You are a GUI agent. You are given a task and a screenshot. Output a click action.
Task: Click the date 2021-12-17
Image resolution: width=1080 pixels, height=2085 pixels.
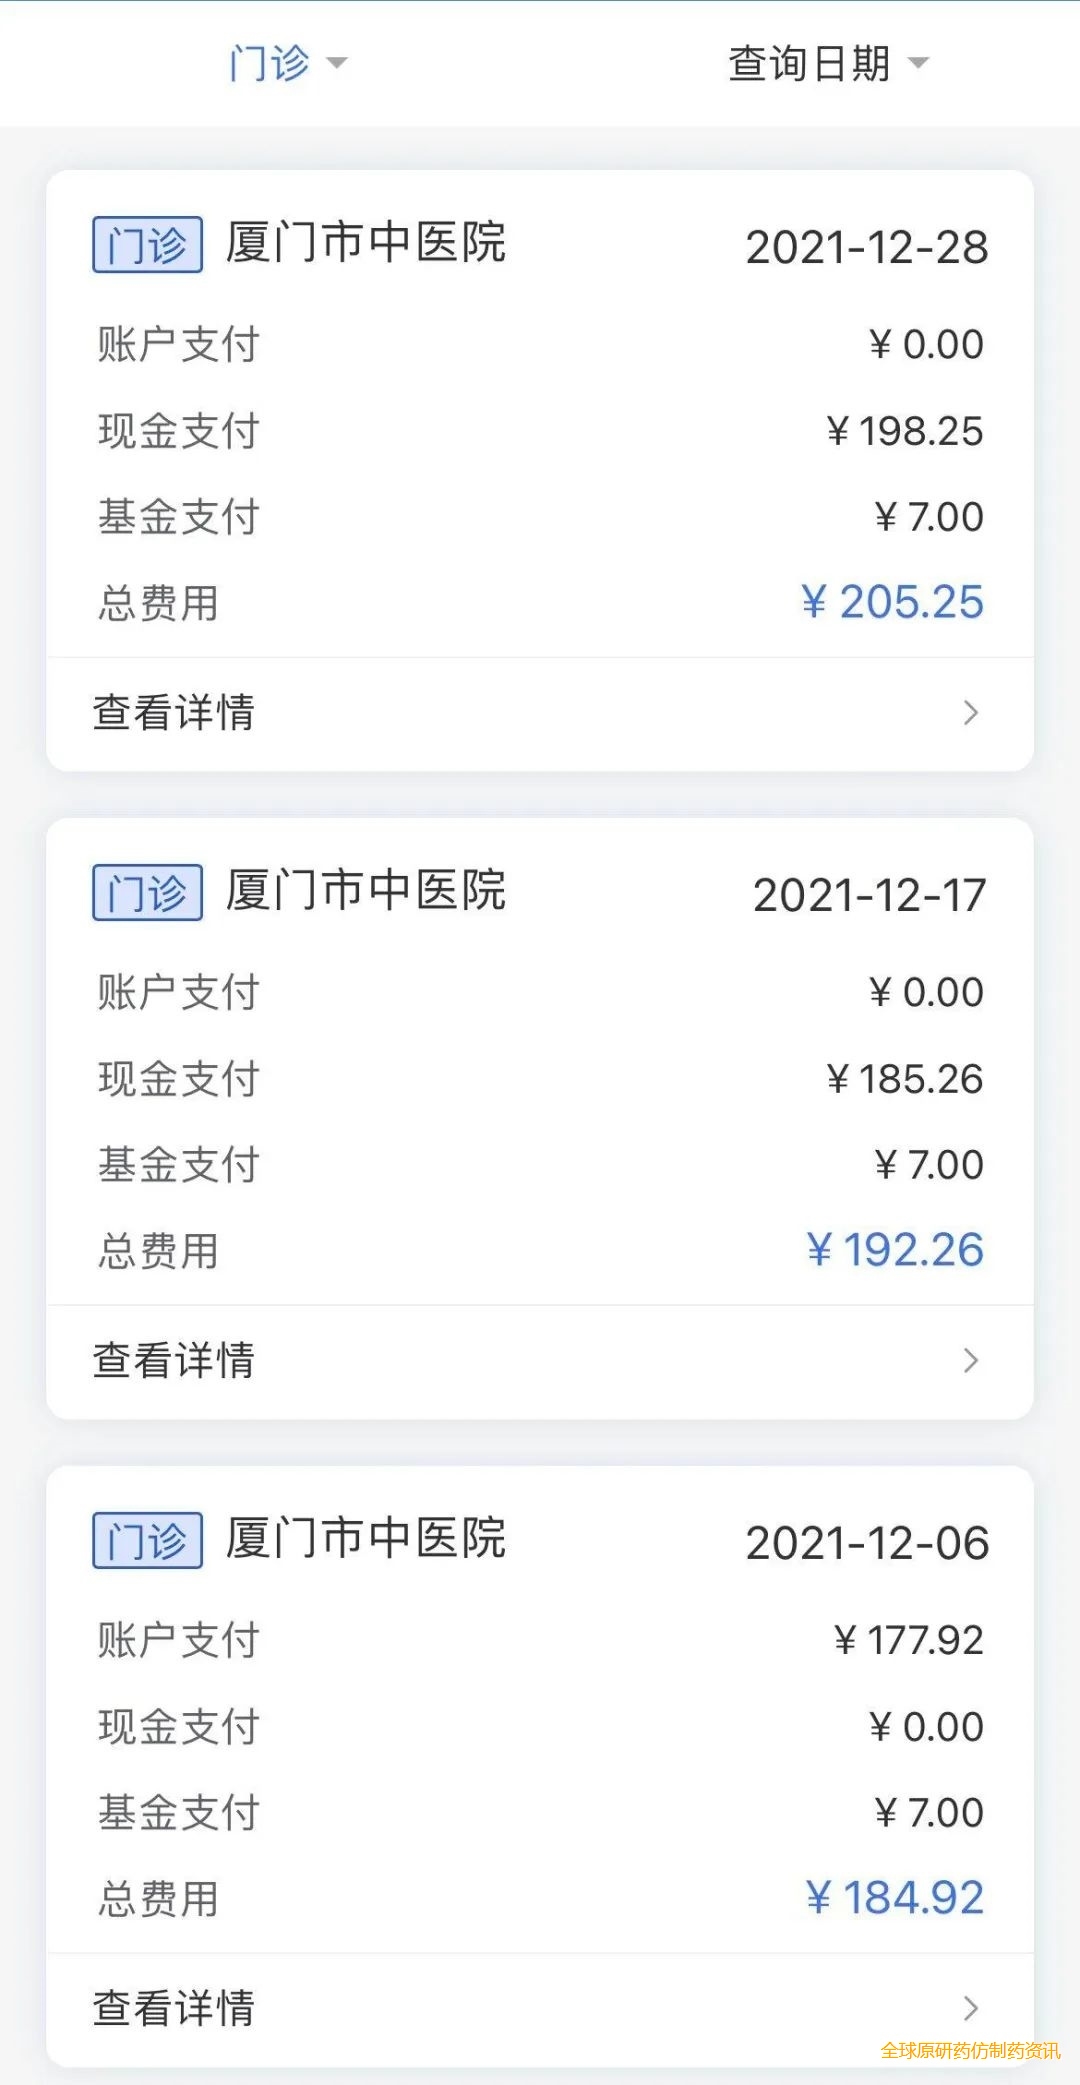(869, 895)
